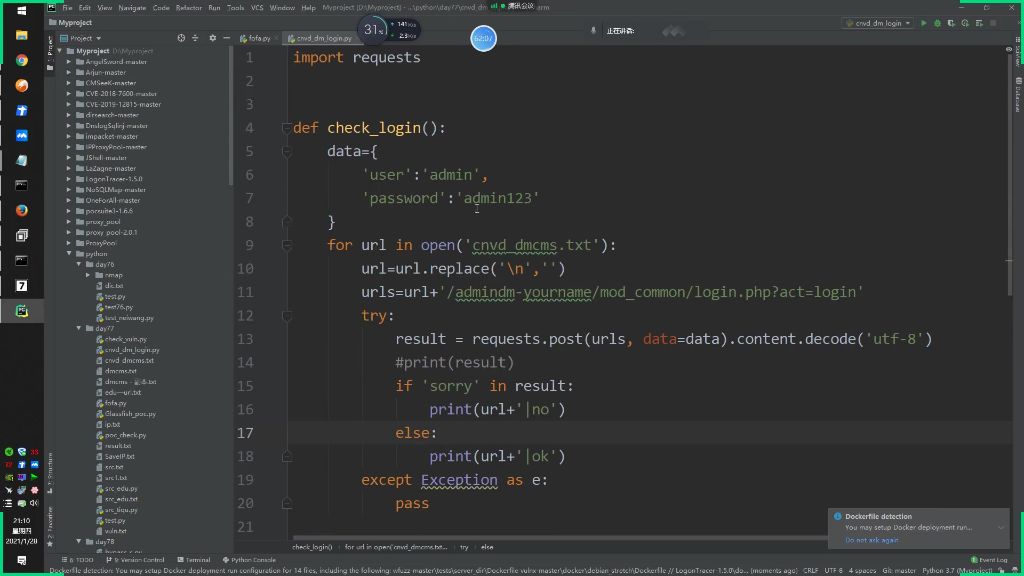Screen dimensions: 1024x576
Task: Click the locate/scroll from source icon
Action: pos(181,38)
